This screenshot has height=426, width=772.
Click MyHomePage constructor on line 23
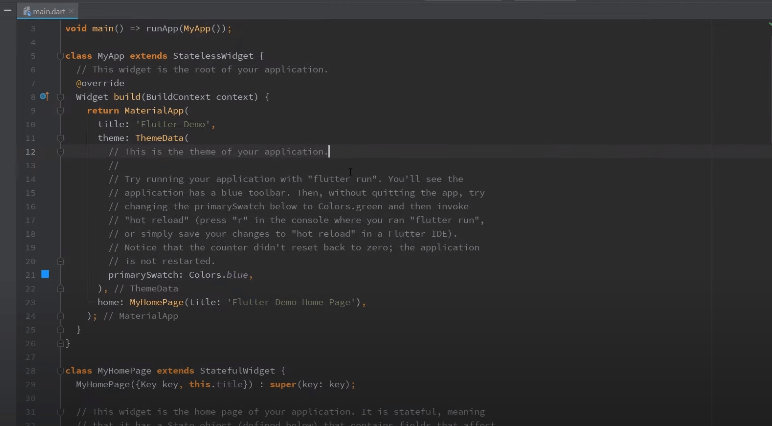click(157, 302)
